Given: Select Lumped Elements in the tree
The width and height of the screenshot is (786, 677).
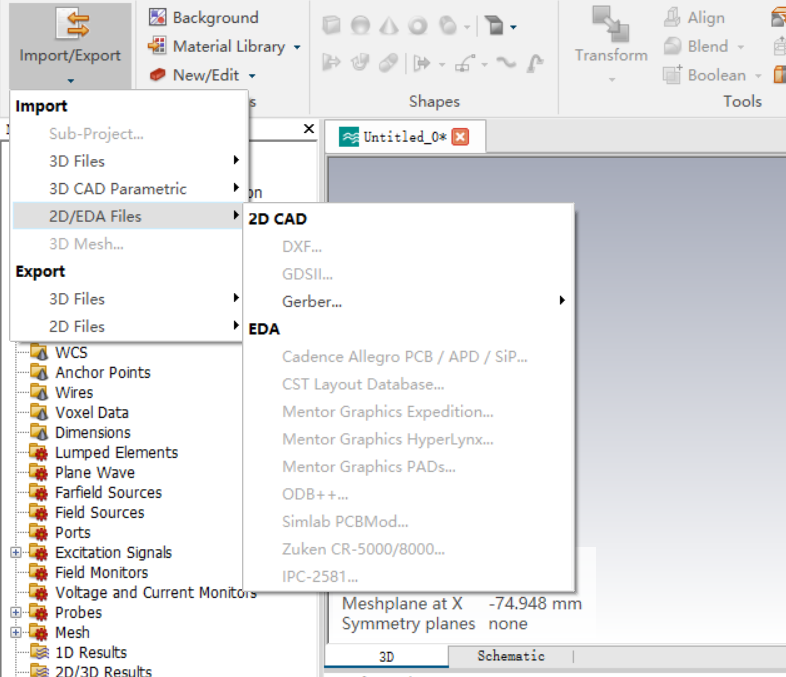Looking at the screenshot, I should coord(116,452).
